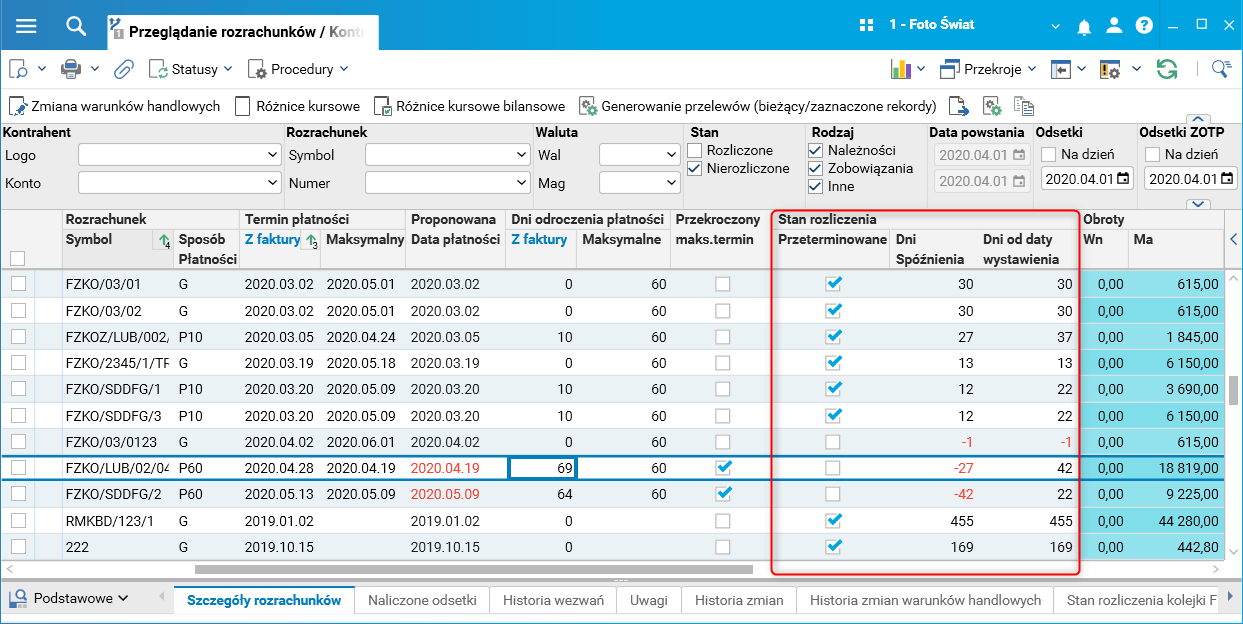Open the Historia zmian warunków handlowych tab
Viewport: 1243px width, 624px height.
[925, 600]
